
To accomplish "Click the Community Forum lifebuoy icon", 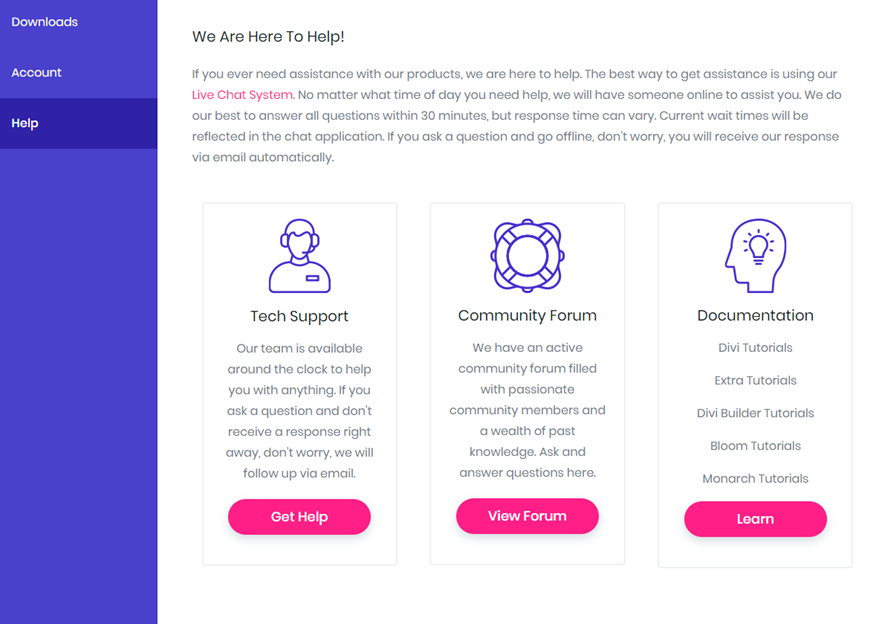I will click(x=527, y=256).
